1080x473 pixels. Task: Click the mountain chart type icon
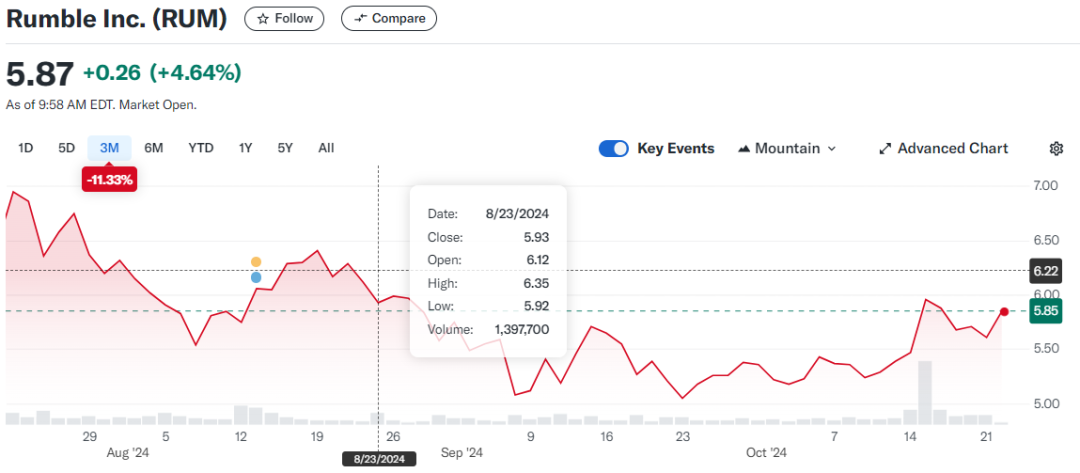(744, 148)
